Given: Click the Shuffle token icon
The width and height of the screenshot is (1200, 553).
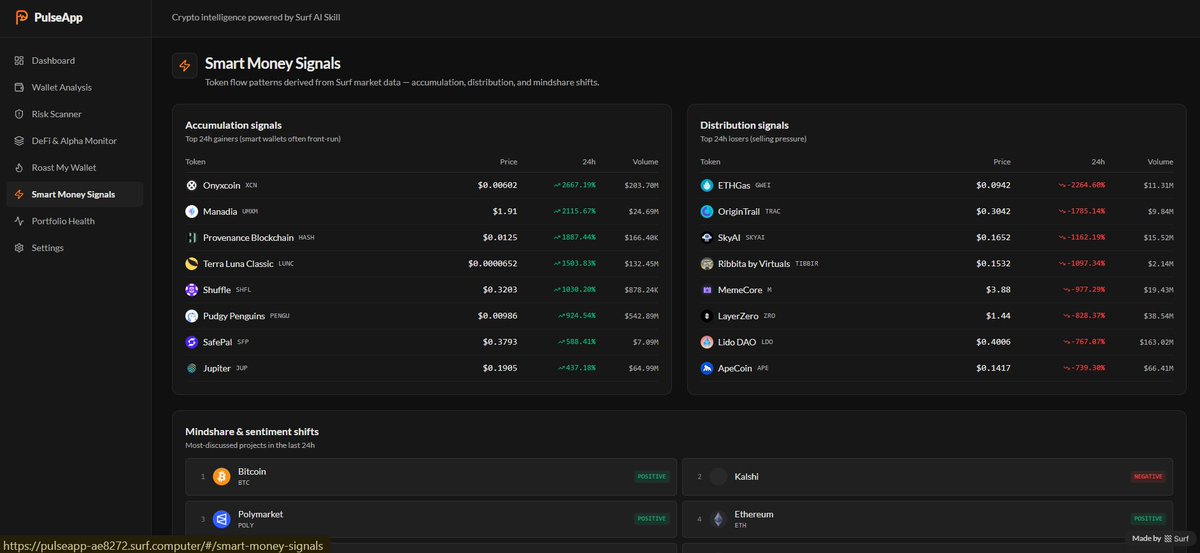Looking at the screenshot, I should (192, 289).
